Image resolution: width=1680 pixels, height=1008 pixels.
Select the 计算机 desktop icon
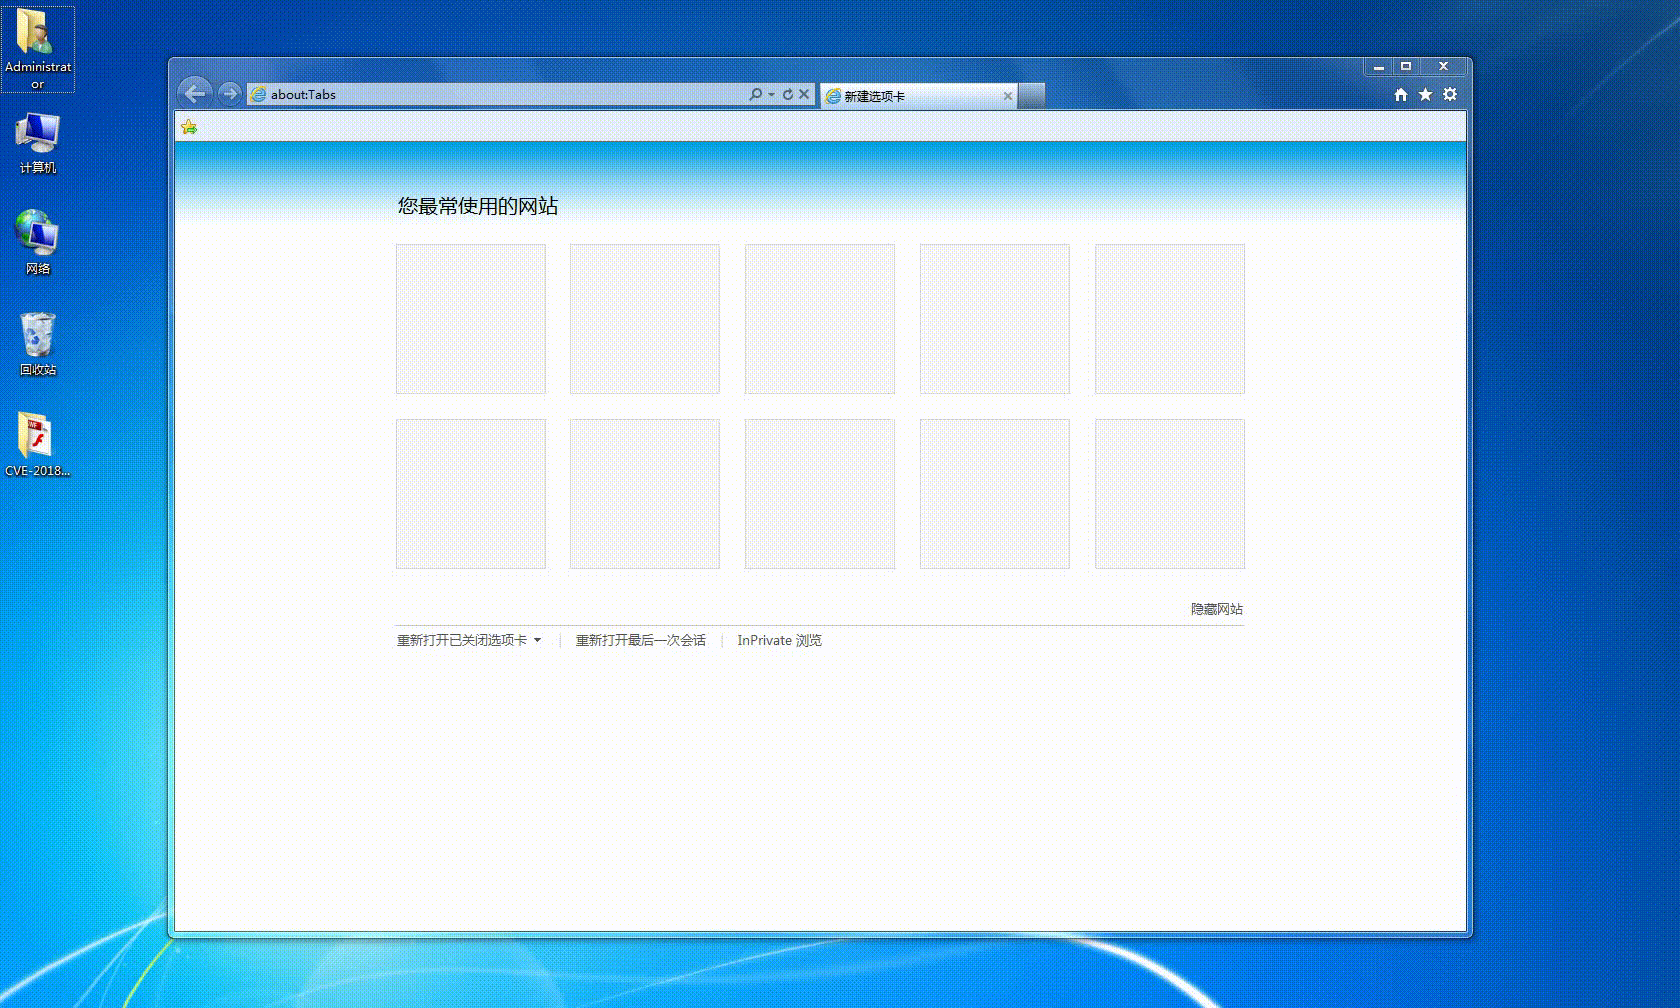click(38, 143)
